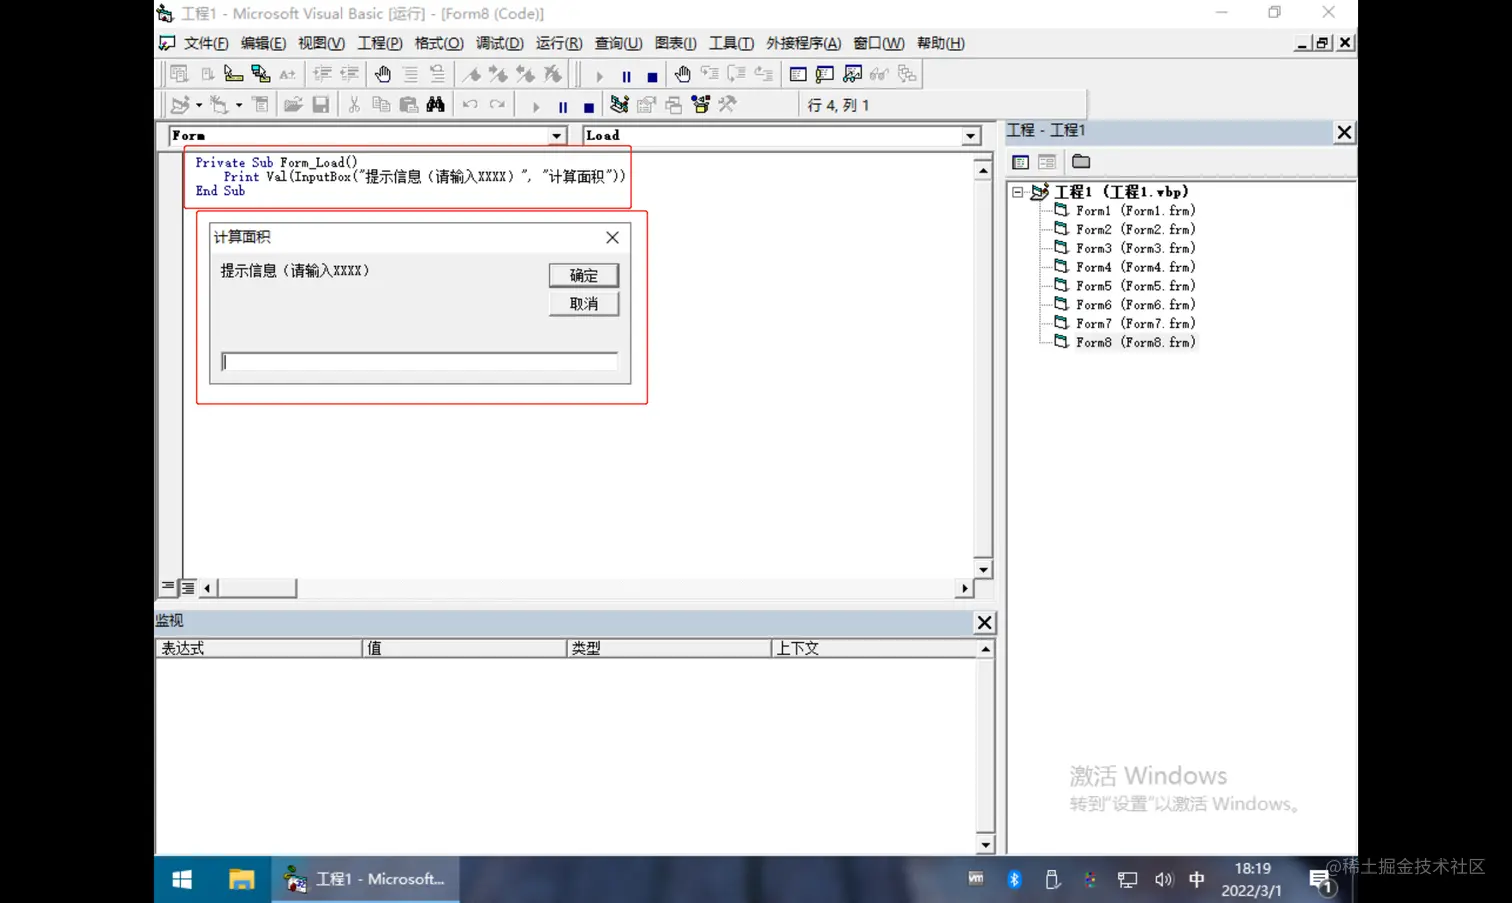1512x903 pixels.
Task: Click Break (pause) button in Debug toolbar
Action: point(626,76)
